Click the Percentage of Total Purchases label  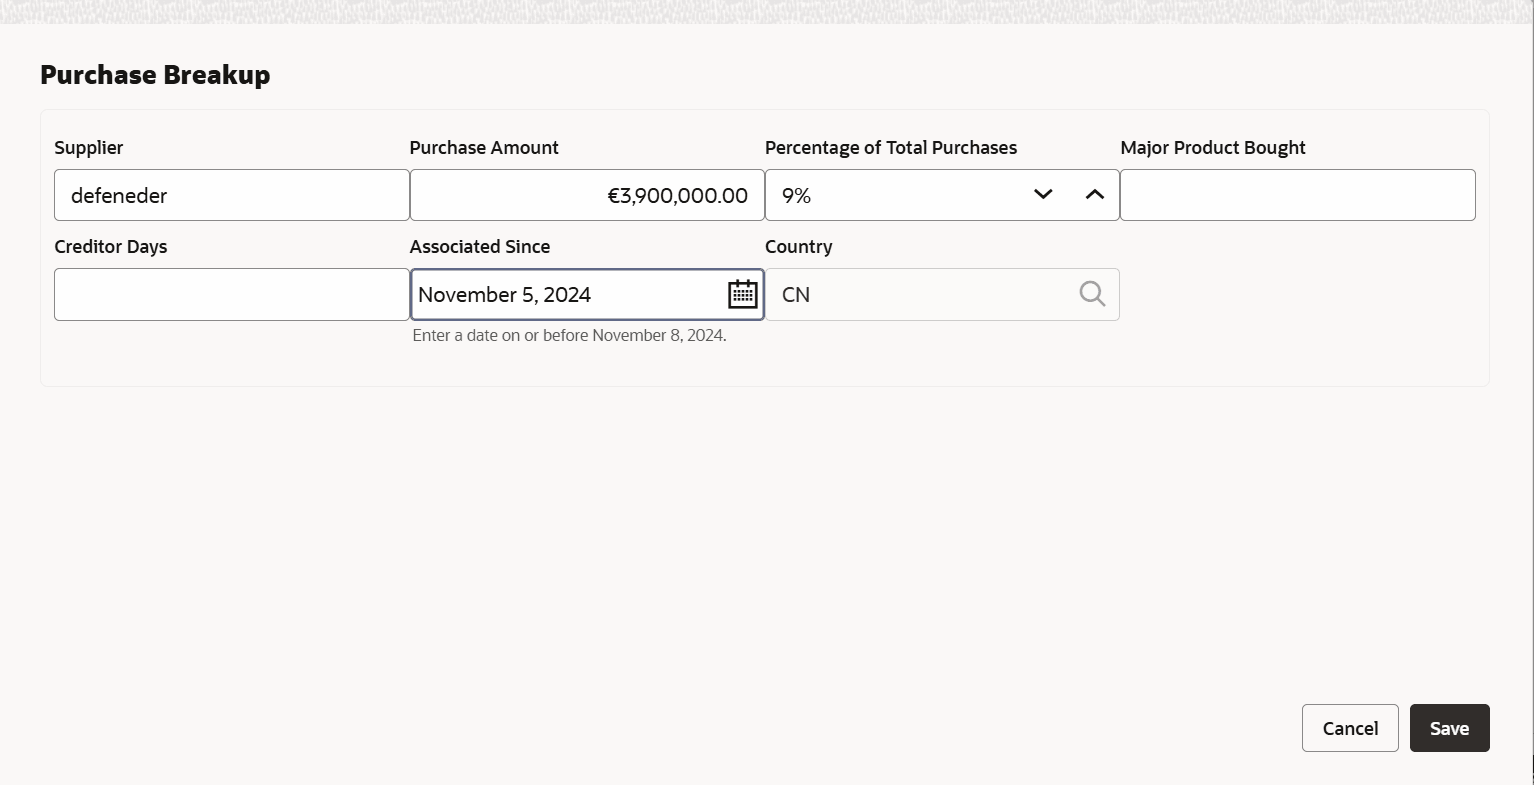891,147
